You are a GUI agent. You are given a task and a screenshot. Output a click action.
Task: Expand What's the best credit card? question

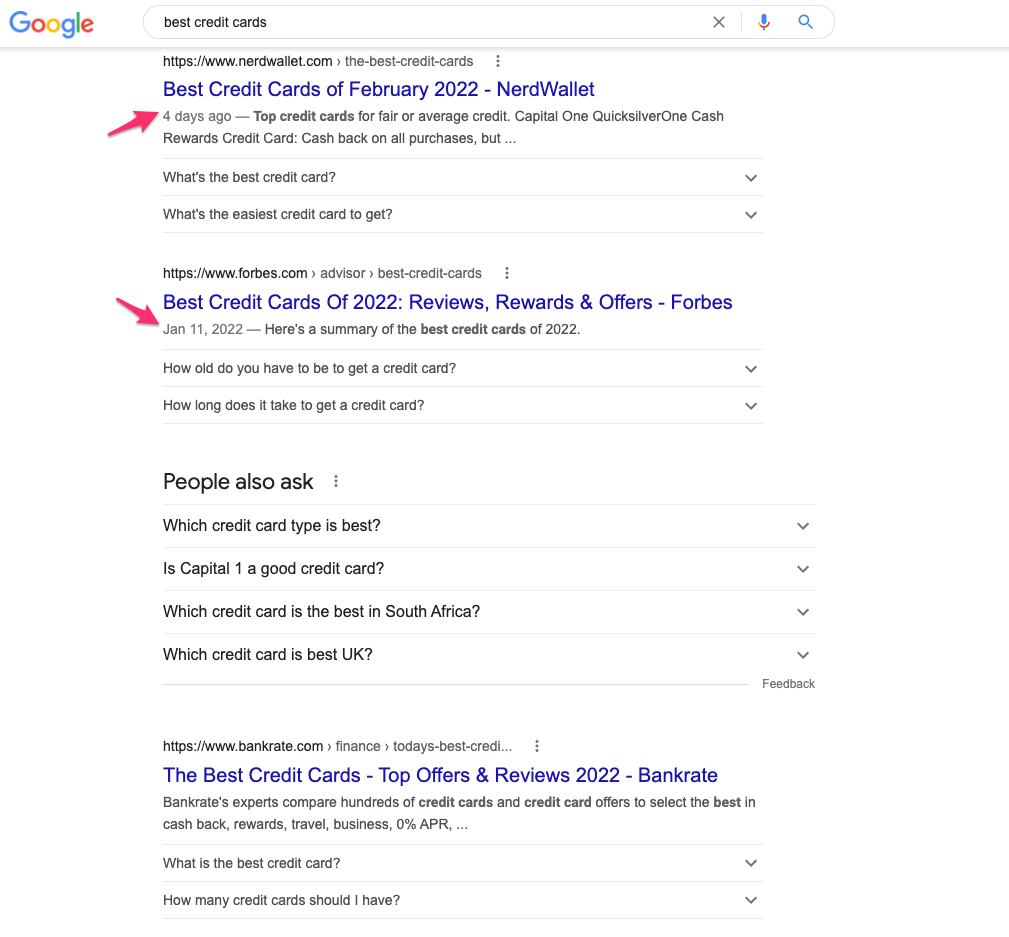463,178
